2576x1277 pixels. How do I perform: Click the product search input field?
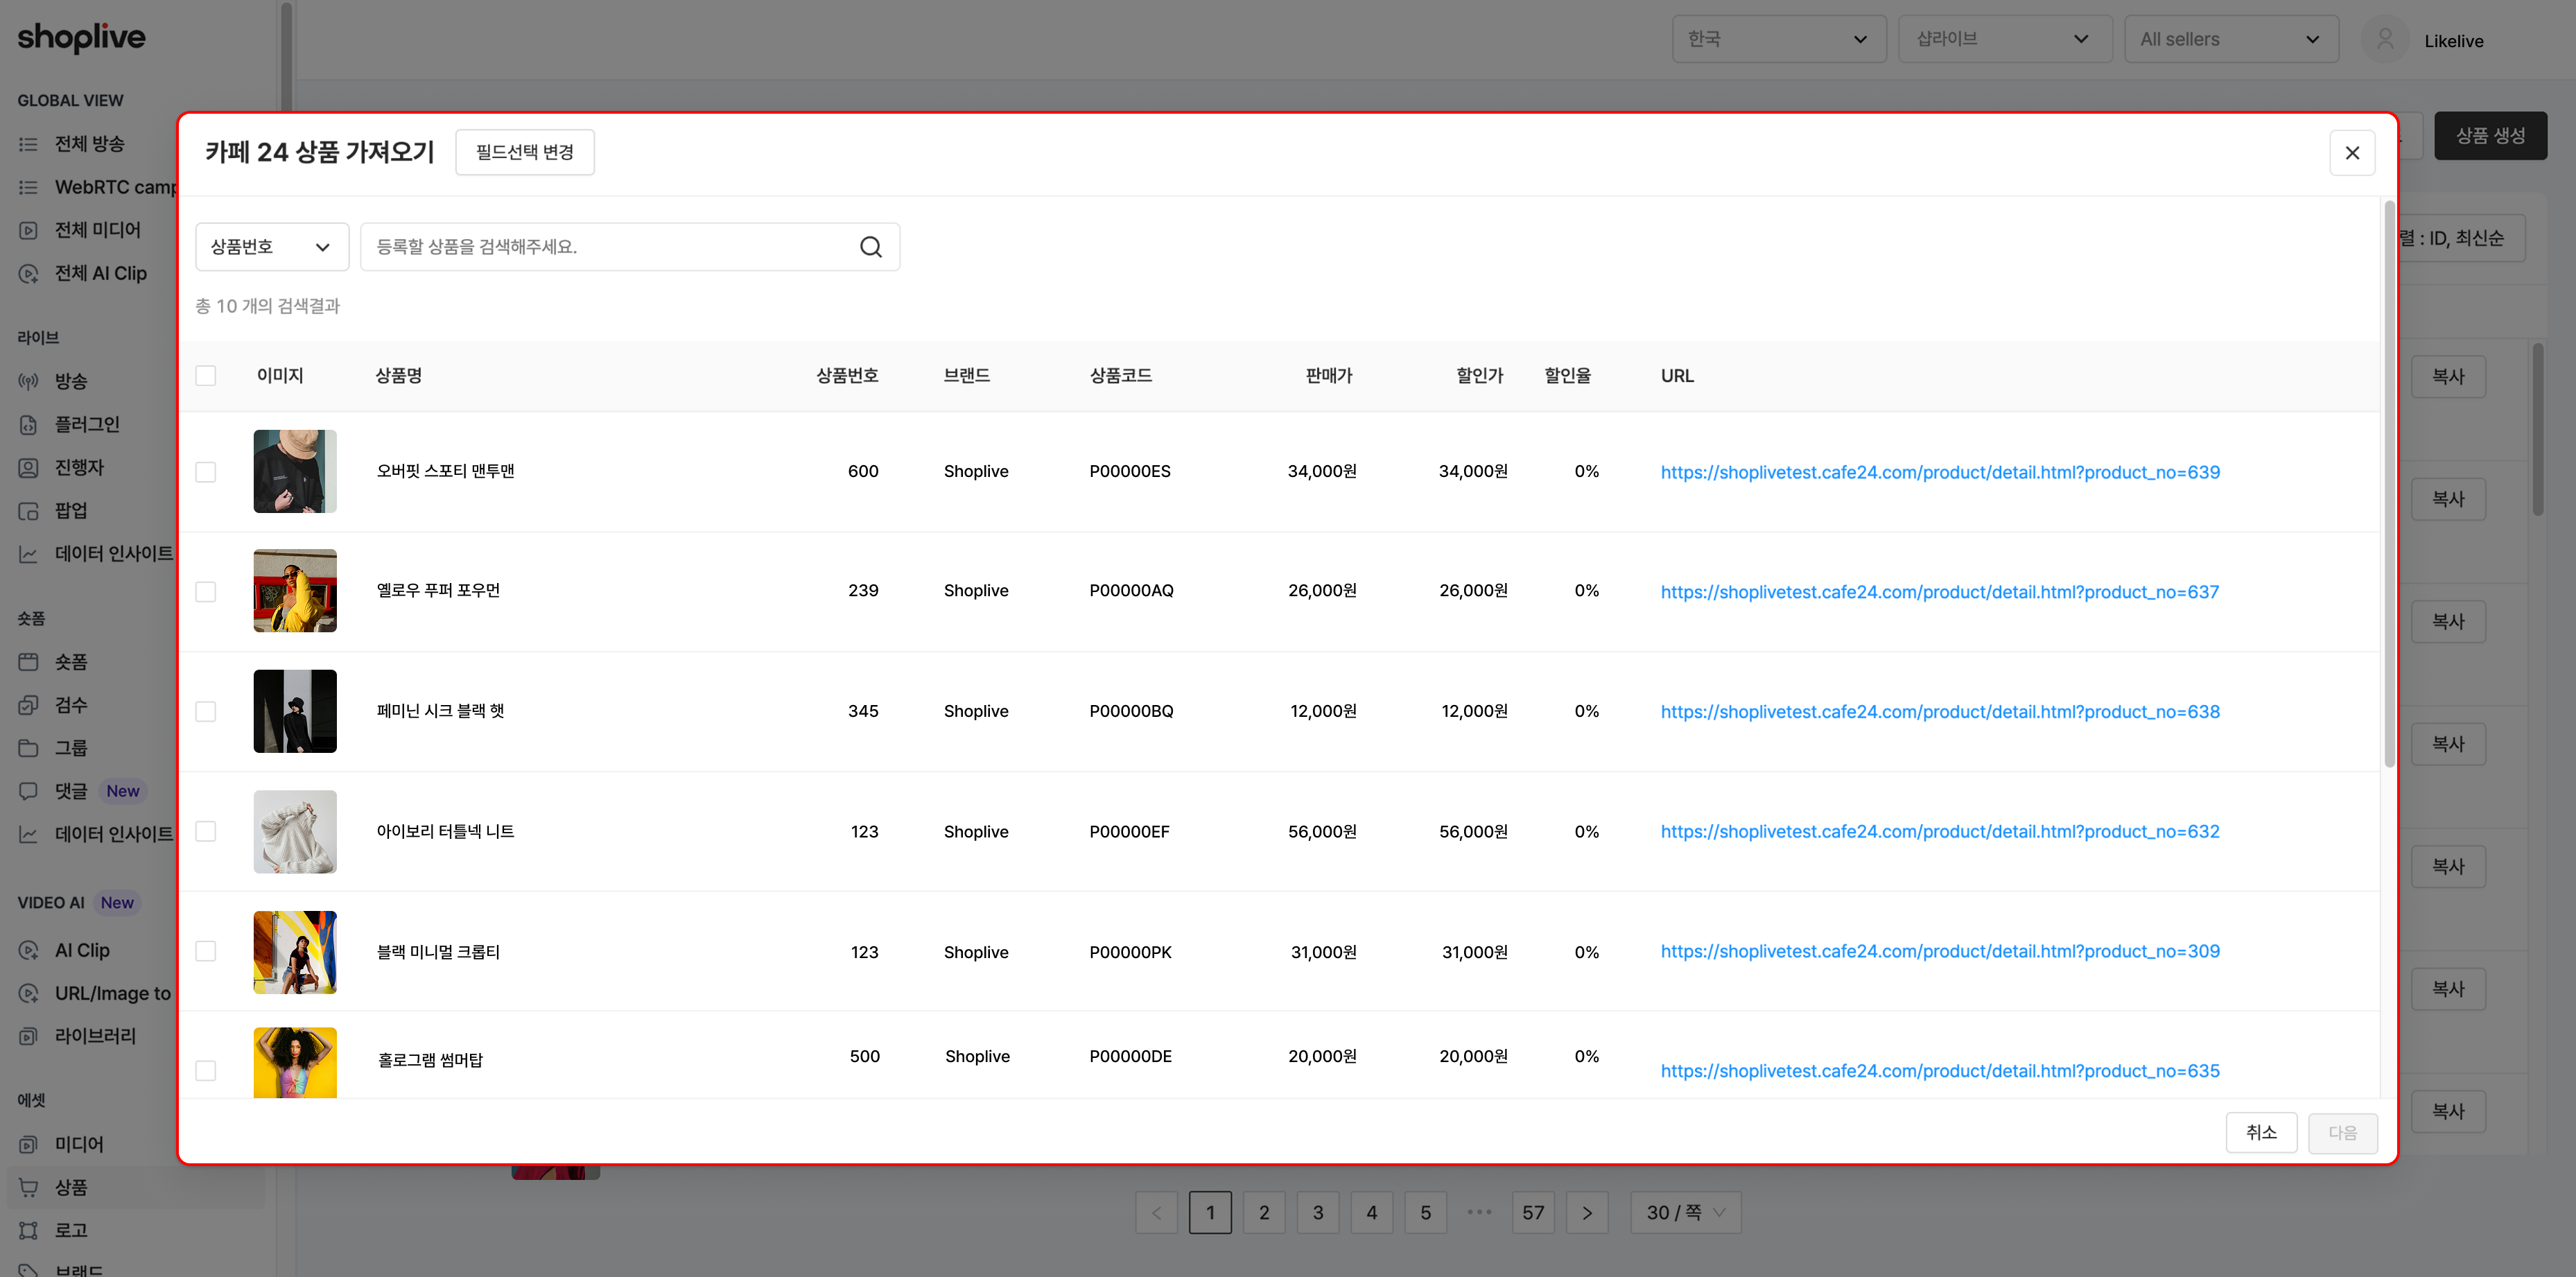(630, 247)
